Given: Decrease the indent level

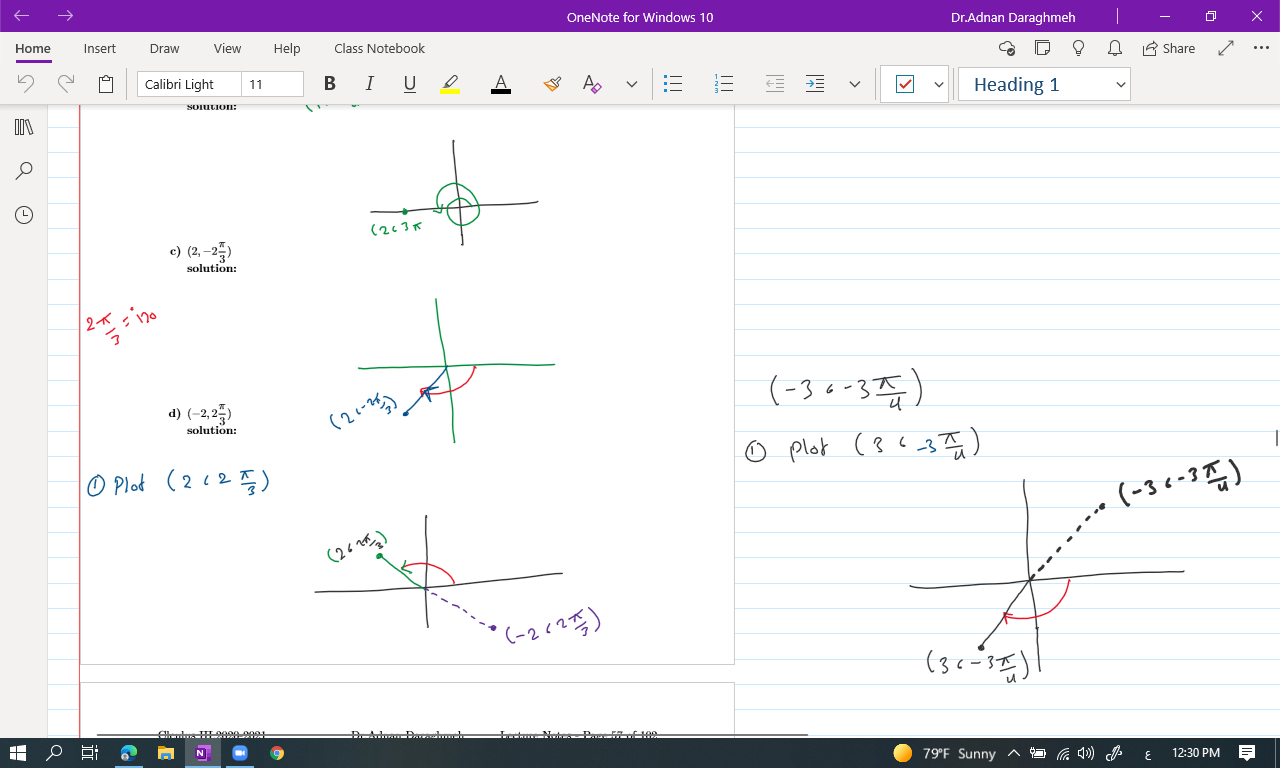Looking at the screenshot, I should pyautogui.click(x=775, y=85).
